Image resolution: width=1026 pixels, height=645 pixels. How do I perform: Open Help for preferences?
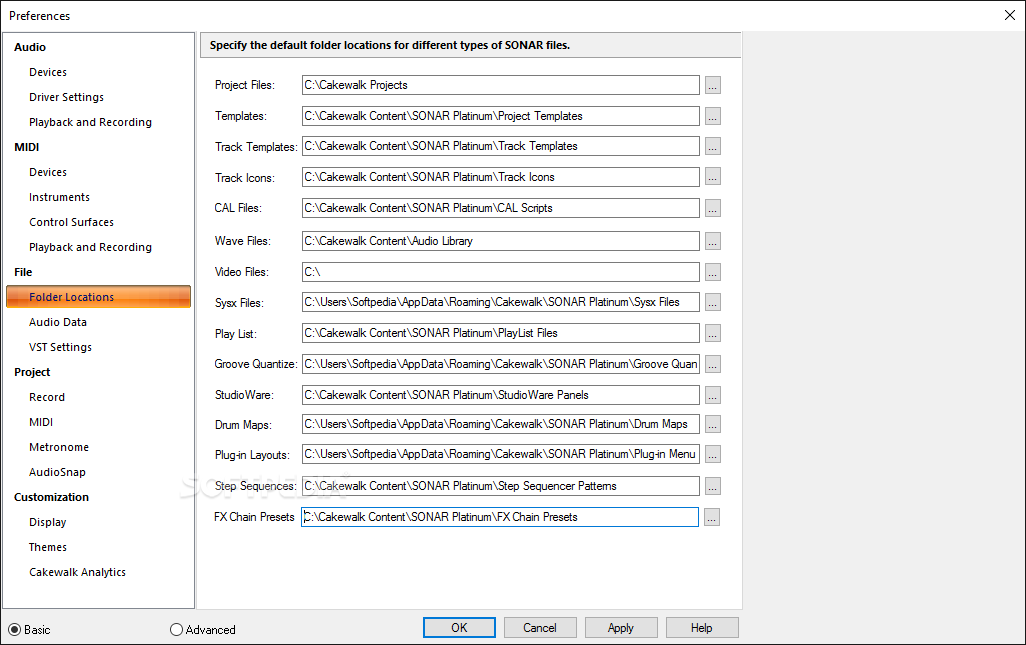[701, 627]
